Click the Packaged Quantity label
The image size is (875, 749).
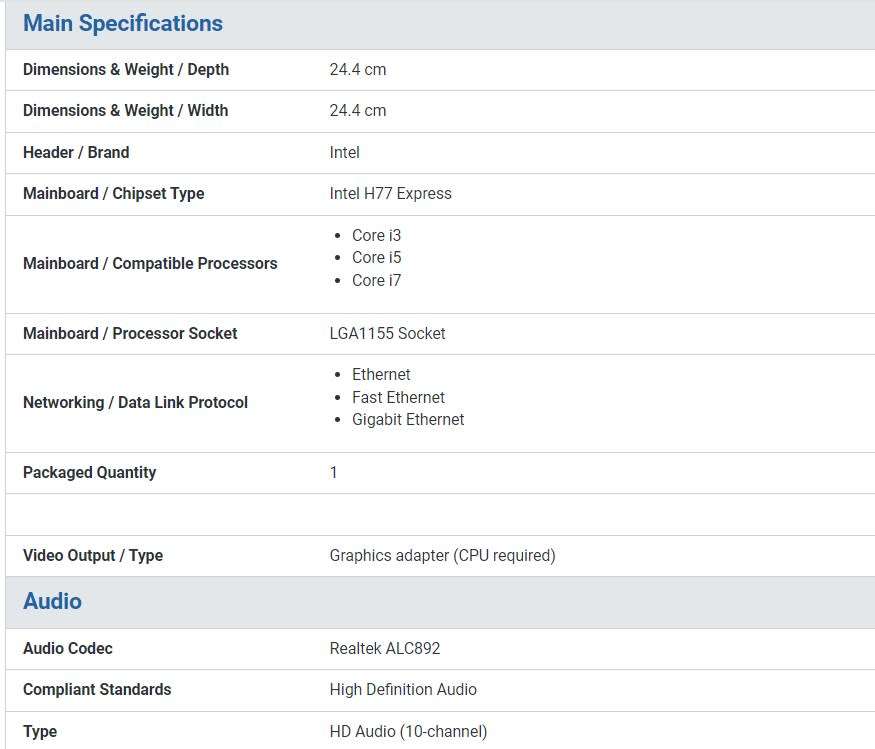89,473
